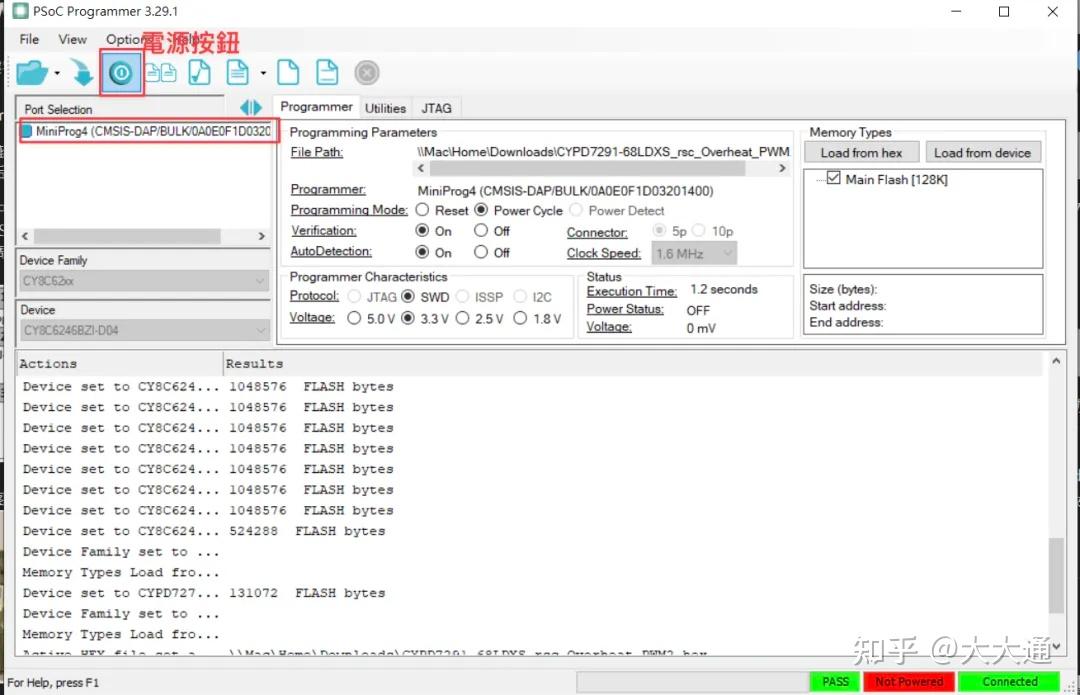The width and height of the screenshot is (1080, 695).
Task: Click the Program device icon
Action: (82, 72)
